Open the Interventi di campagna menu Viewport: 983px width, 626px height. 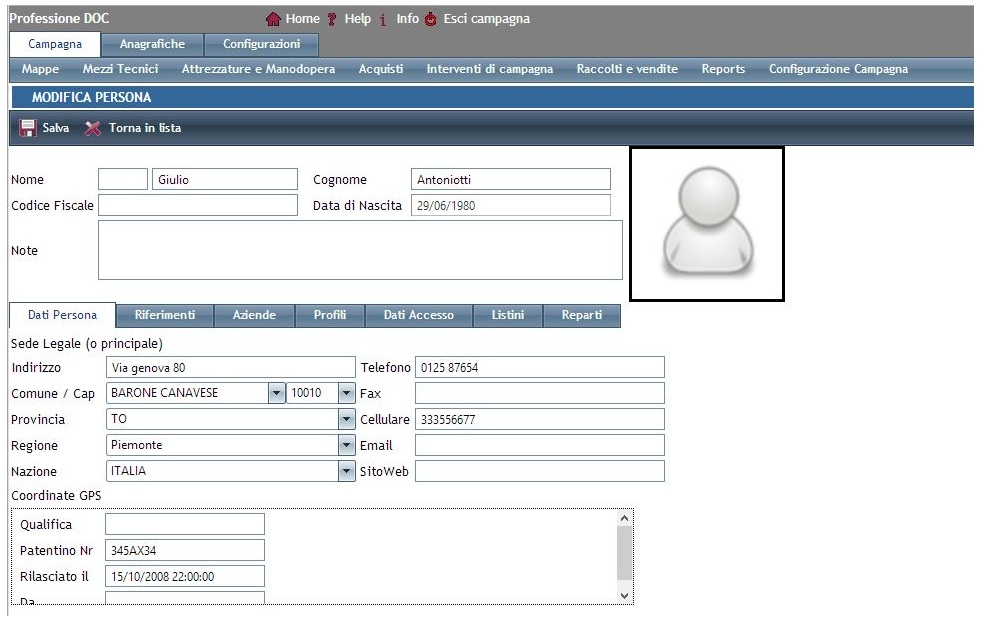tap(489, 70)
